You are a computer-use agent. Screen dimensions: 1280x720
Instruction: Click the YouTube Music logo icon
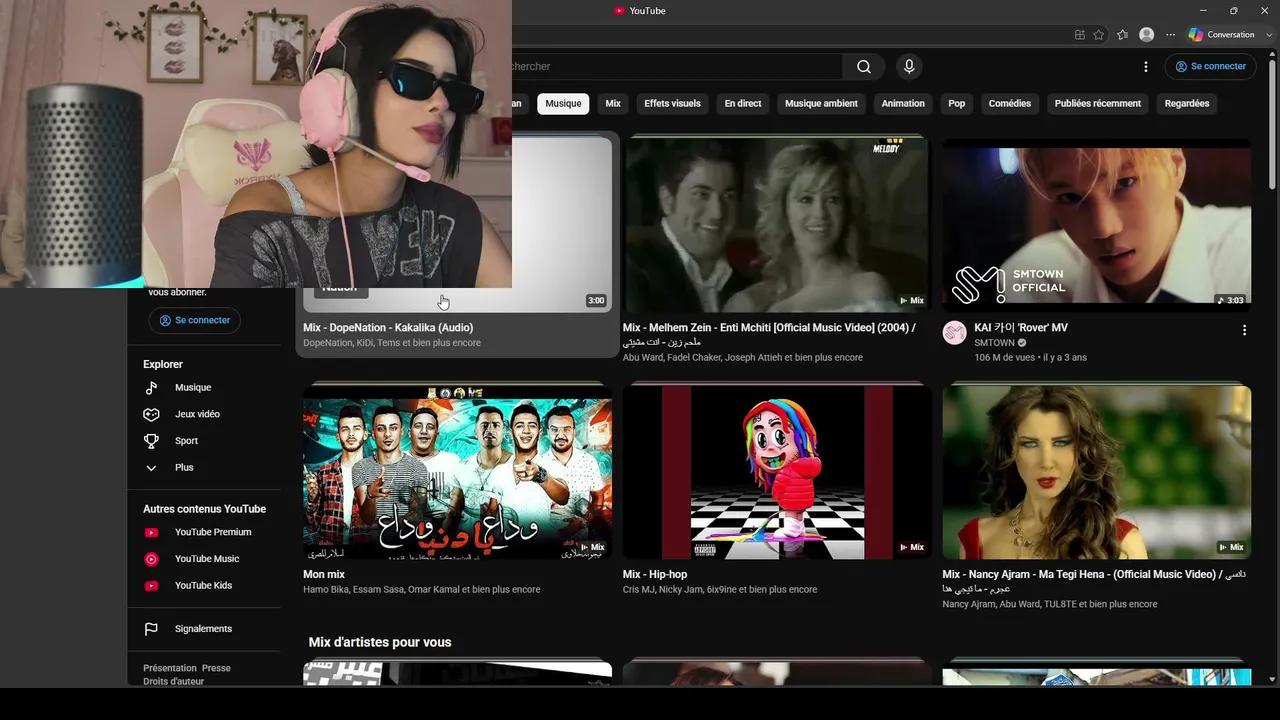coord(151,559)
